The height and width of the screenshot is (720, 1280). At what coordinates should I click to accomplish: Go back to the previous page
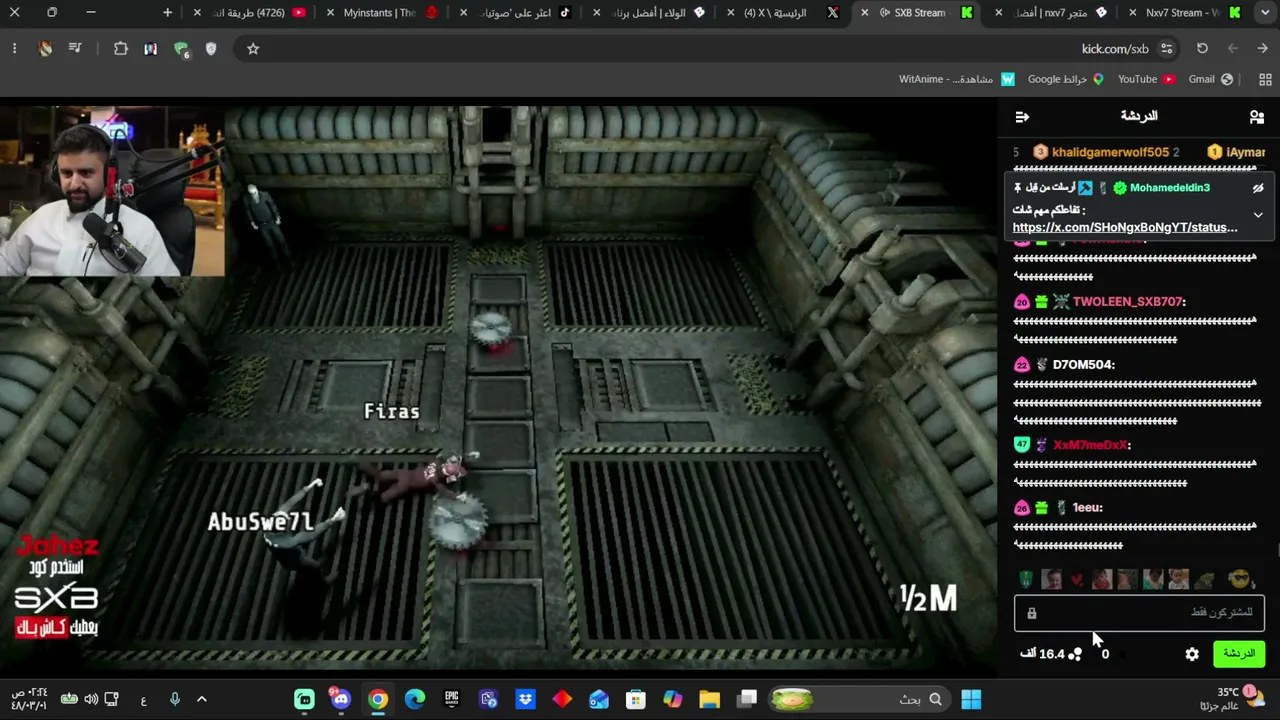[1262, 49]
